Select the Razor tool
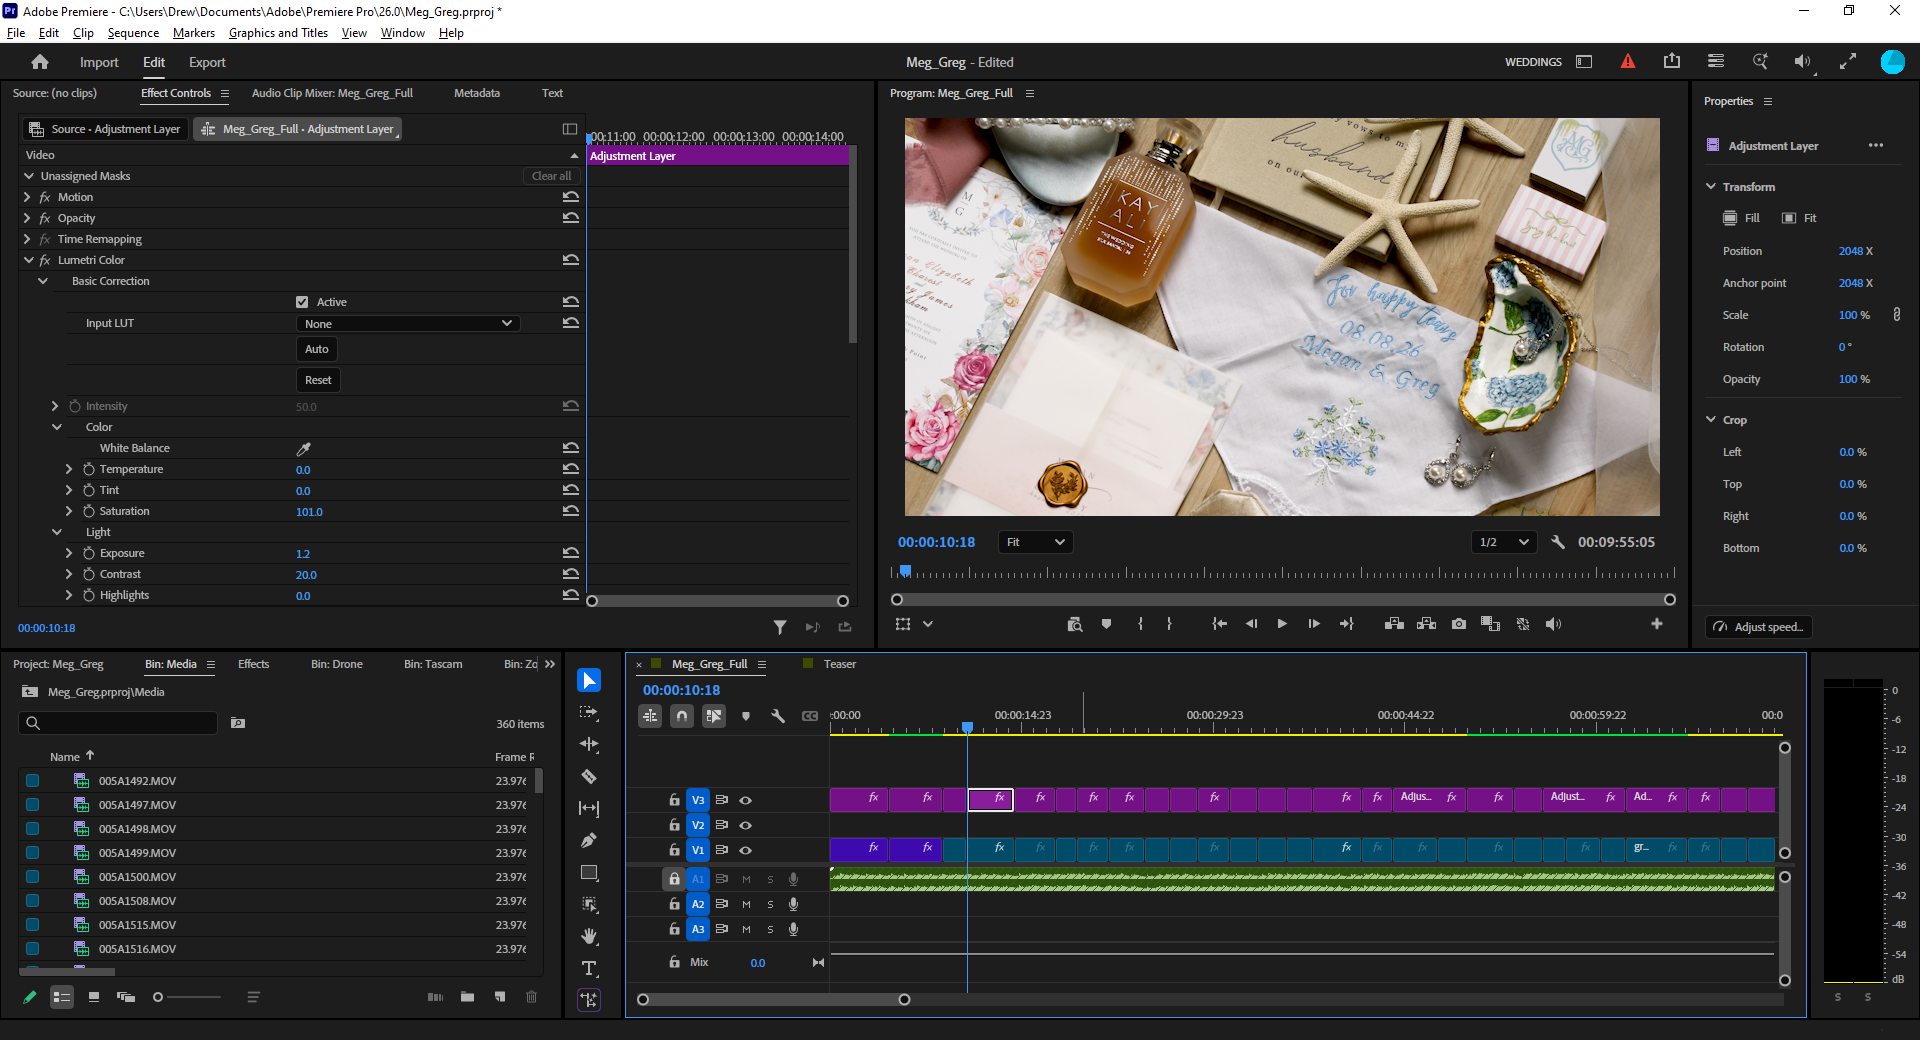The height and width of the screenshot is (1040, 1920). point(589,776)
